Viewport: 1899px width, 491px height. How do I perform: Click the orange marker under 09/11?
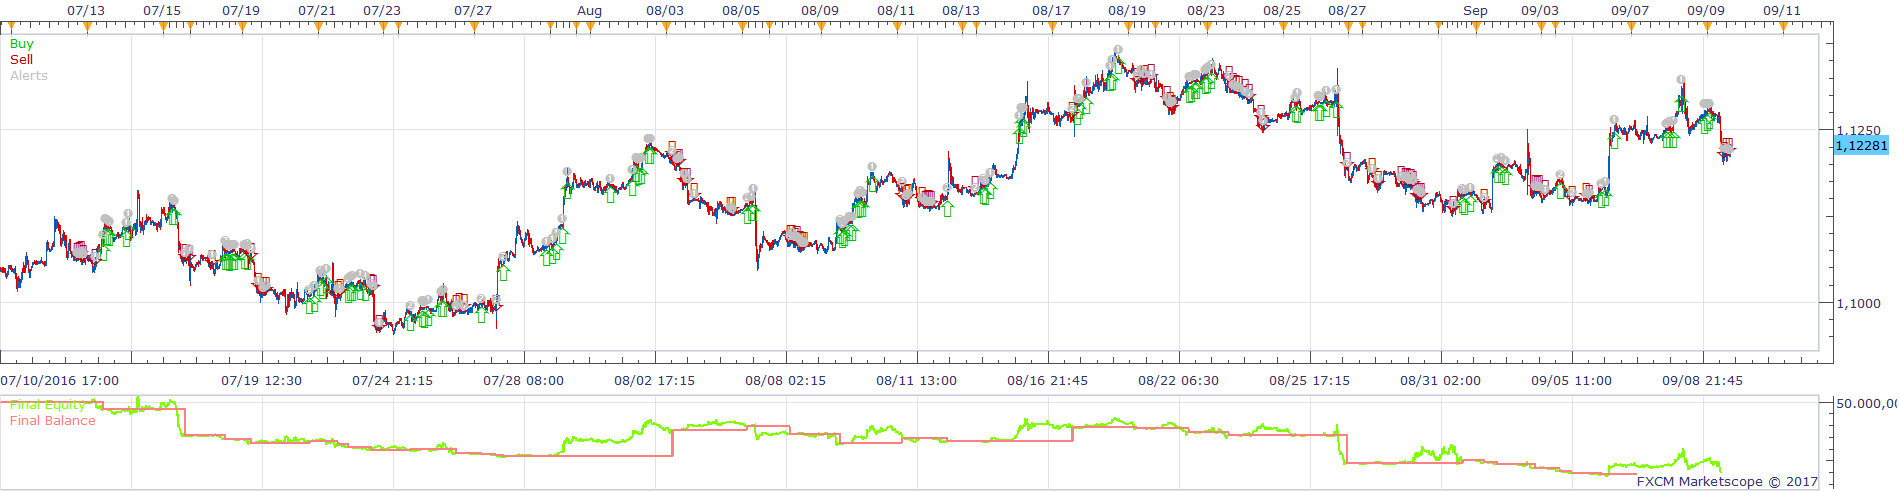[1782, 28]
